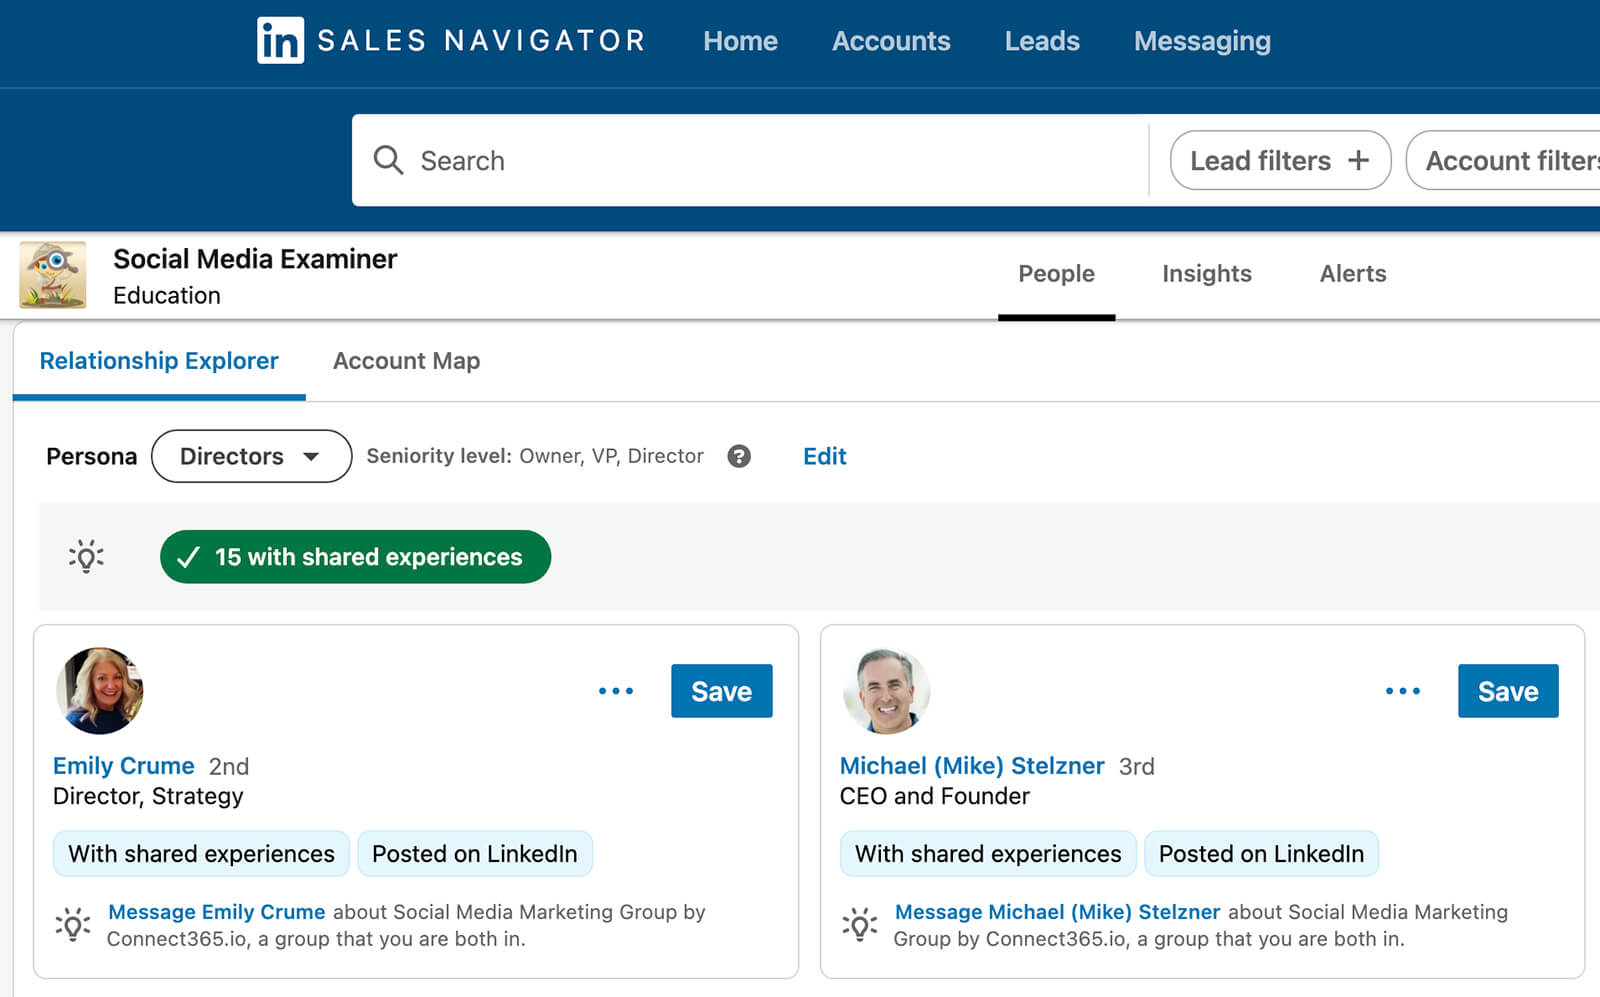Open the Michael (Mike) Stelzner name link
The image size is (1600, 997).
pos(972,766)
